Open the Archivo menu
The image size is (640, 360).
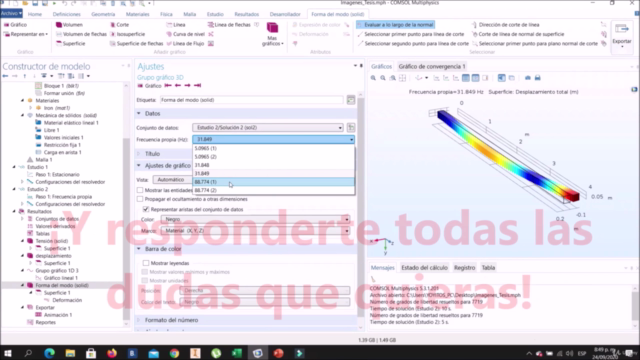click(x=11, y=13)
